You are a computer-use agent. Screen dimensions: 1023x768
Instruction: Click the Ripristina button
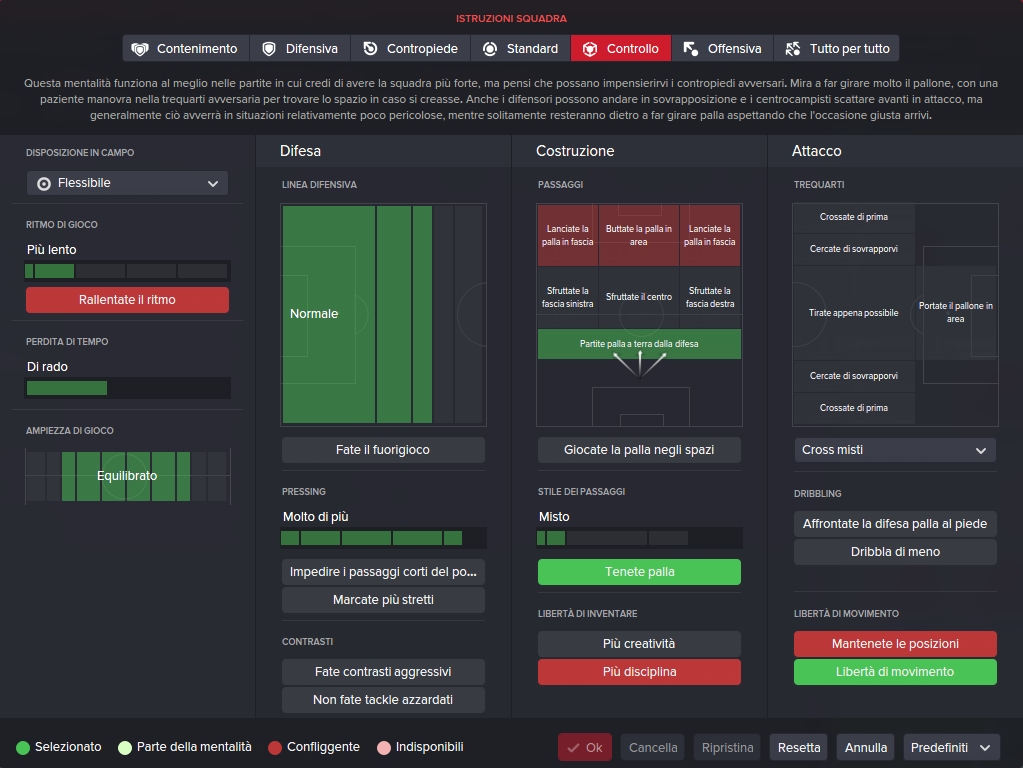(727, 748)
